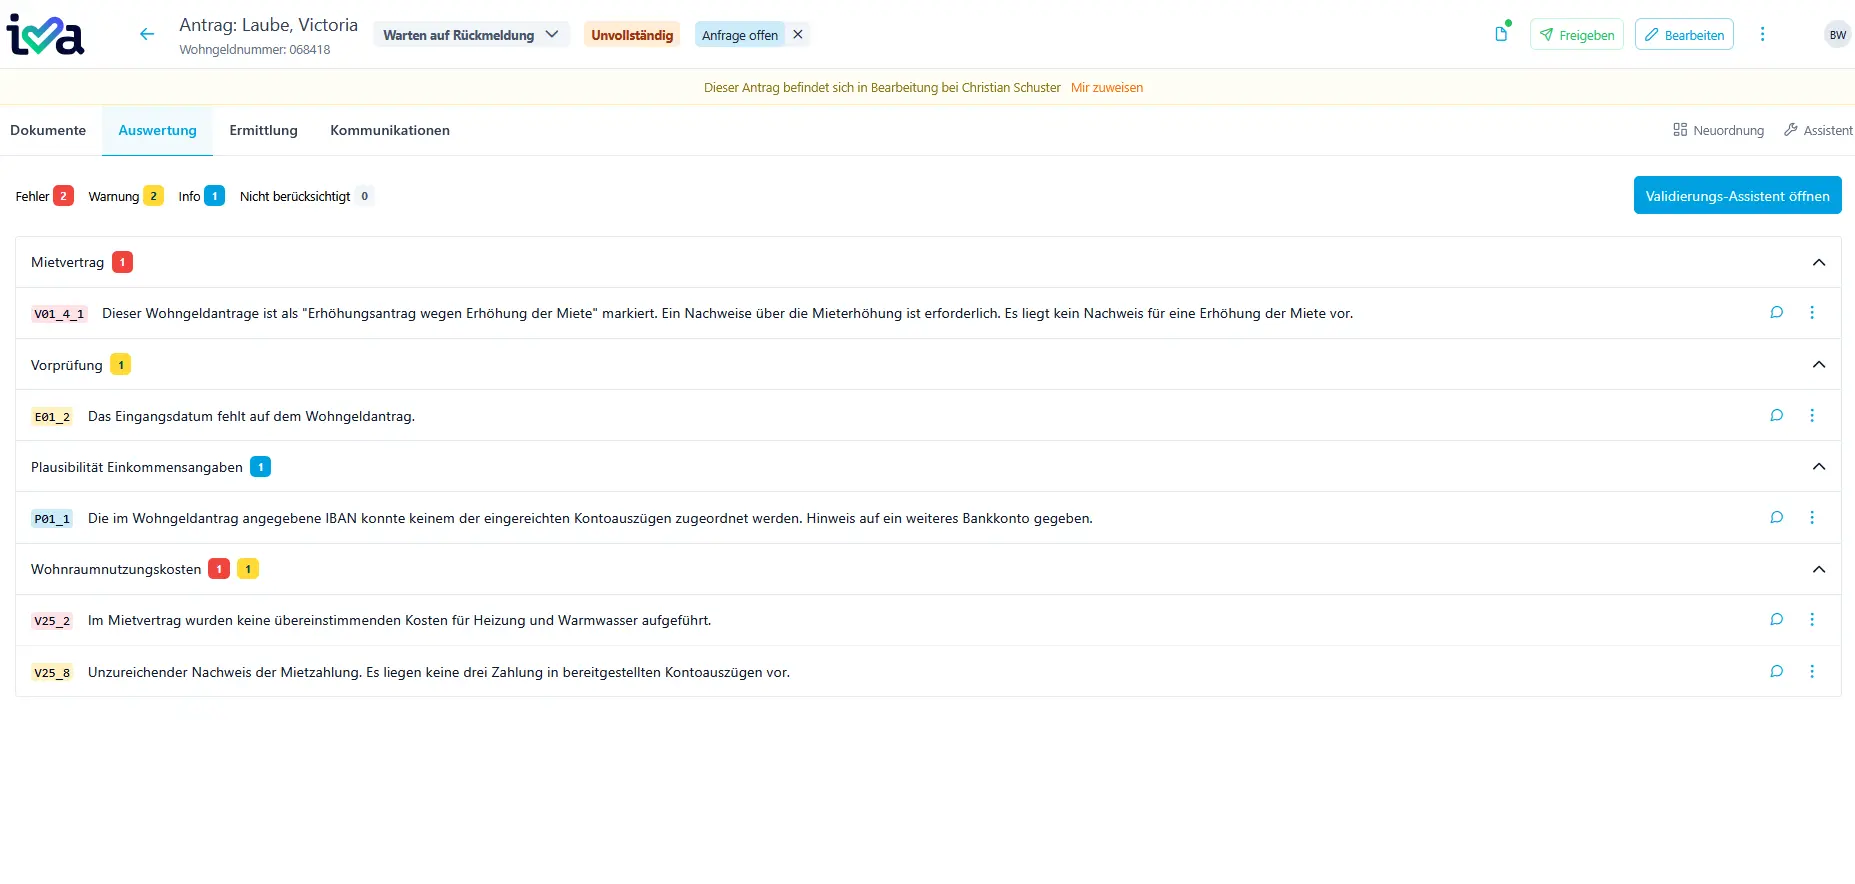Image resolution: width=1855 pixels, height=884 pixels.
Task: Open comment icon for V25_8 entry
Action: click(x=1776, y=672)
